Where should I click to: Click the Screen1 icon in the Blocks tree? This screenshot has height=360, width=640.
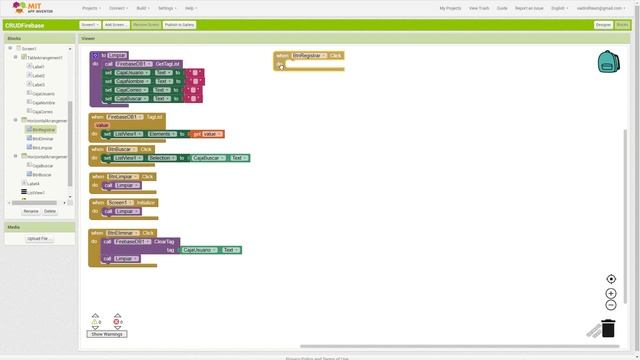tap(18, 48)
